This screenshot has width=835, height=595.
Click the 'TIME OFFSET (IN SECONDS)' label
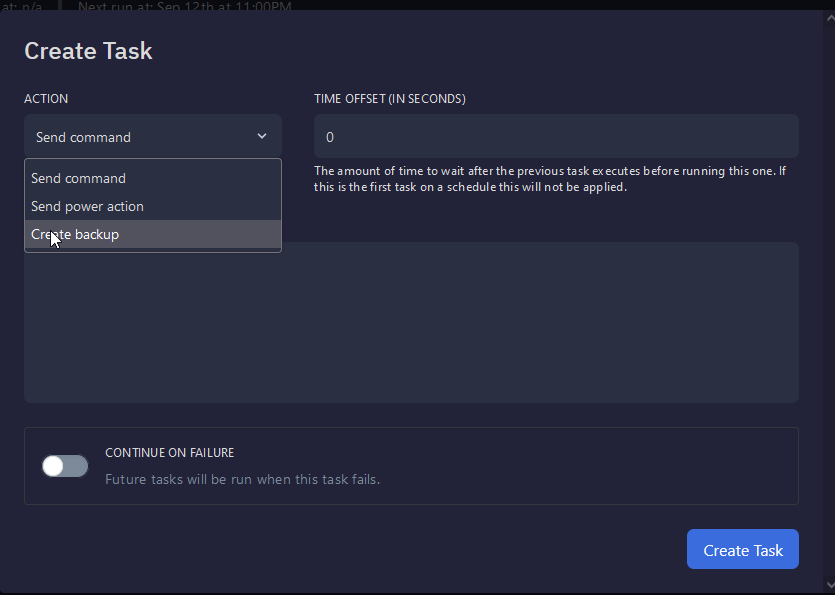coord(390,99)
